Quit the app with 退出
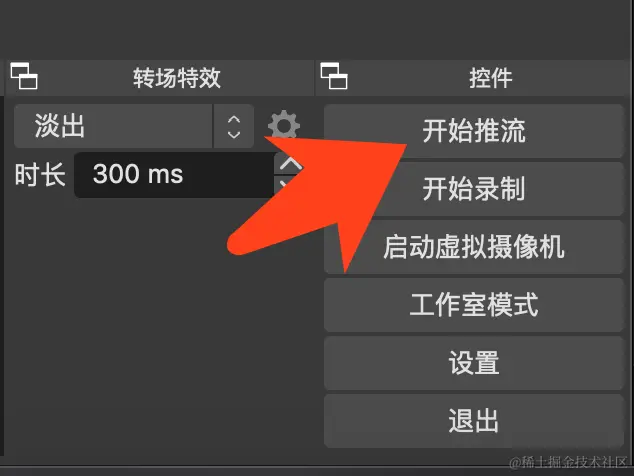634x476 pixels. pyautogui.click(x=473, y=421)
